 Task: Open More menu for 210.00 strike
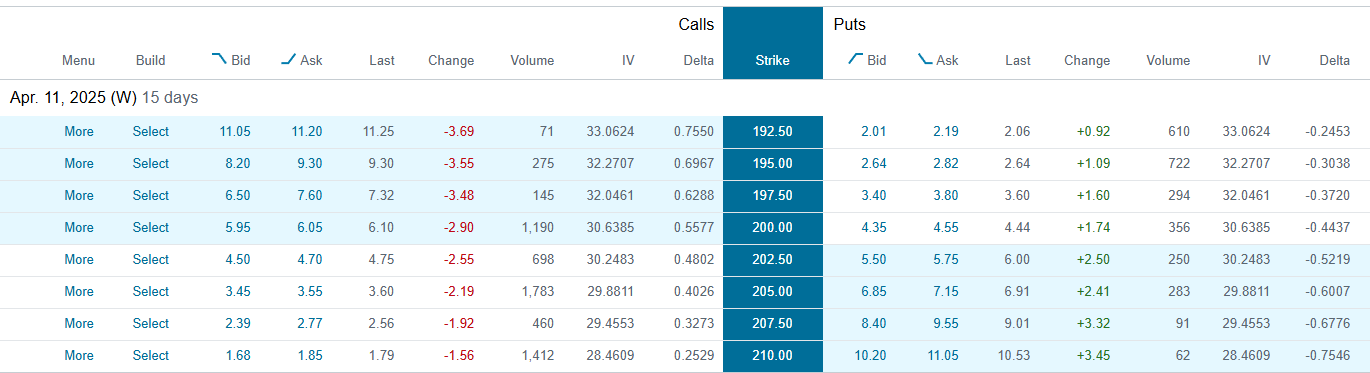(x=79, y=355)
